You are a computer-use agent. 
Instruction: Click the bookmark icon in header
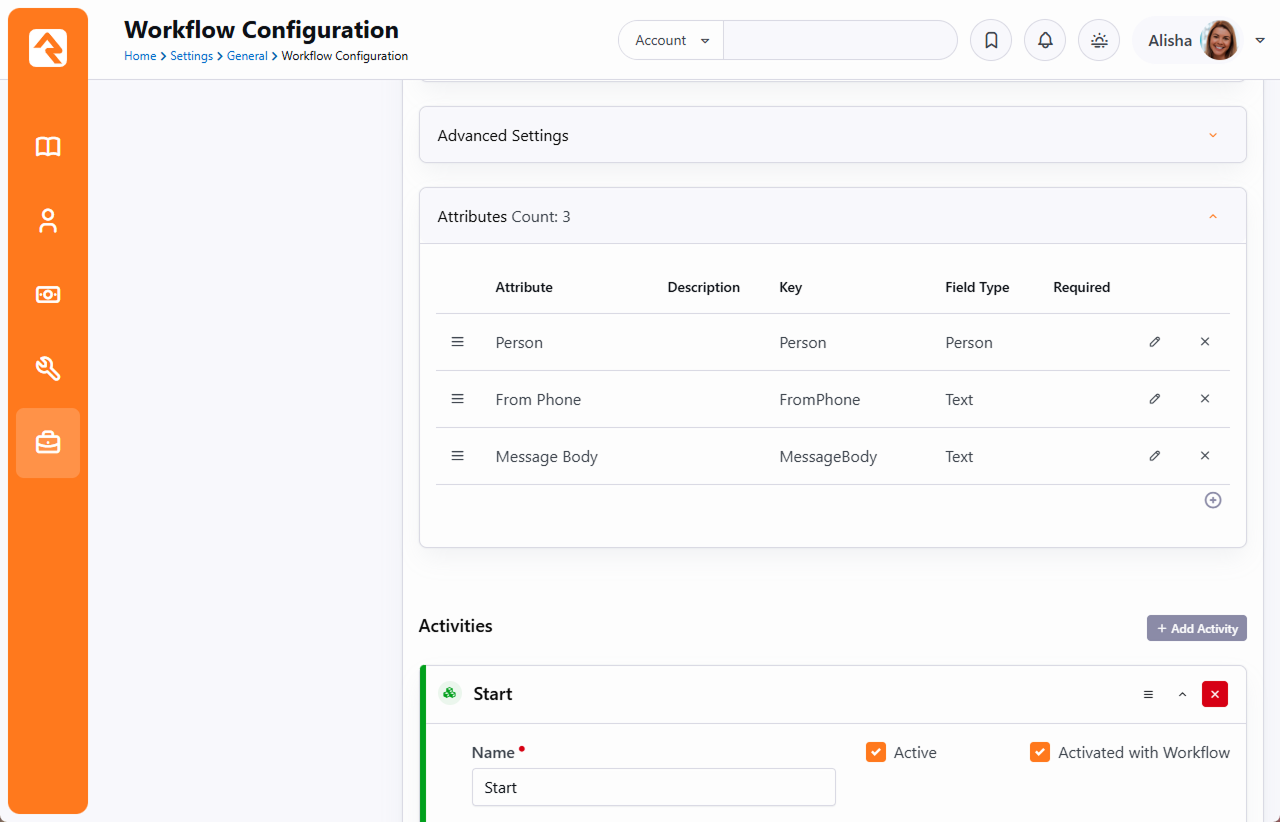[x=991, y=41]
